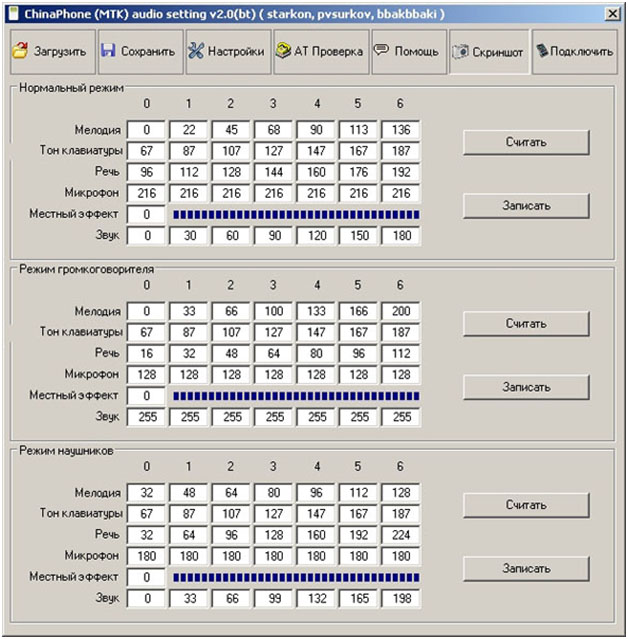Image resolution: width=628 pixels, height=639 pixels.
Task: Select Местный эффект value field in Режим громкоговорителя
Action: (146, 396)
